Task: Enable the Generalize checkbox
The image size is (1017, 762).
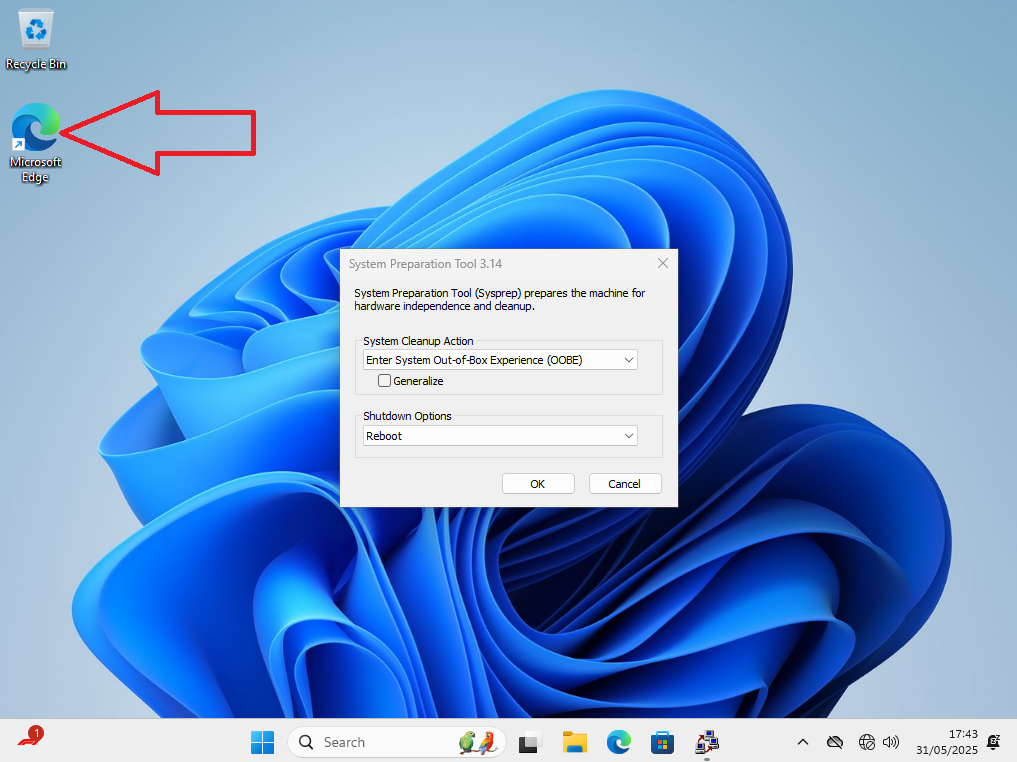Action: click(385, 381)
